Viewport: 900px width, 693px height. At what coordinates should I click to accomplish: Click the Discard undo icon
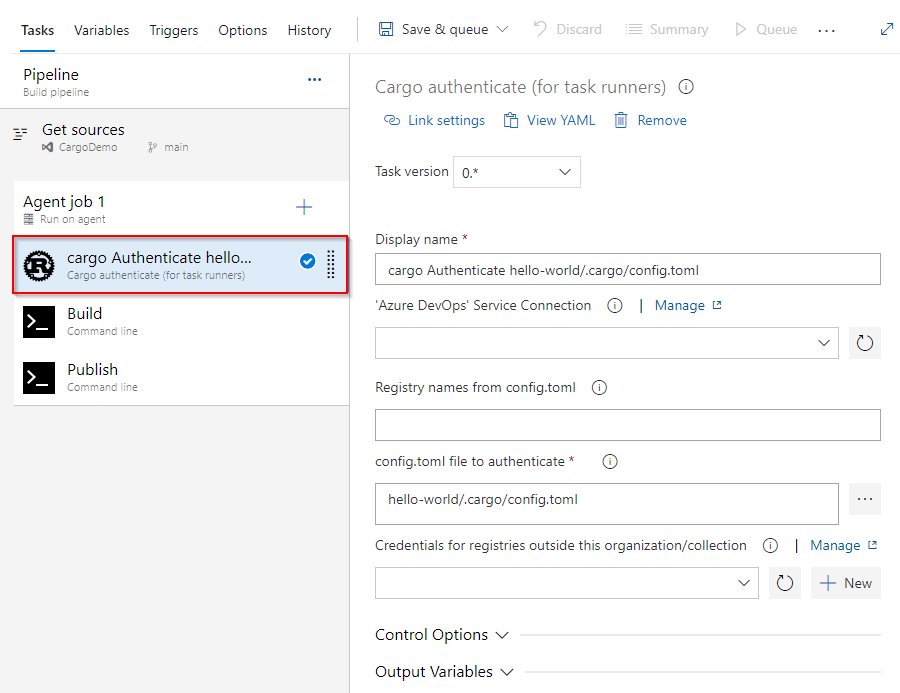(538, 29)
